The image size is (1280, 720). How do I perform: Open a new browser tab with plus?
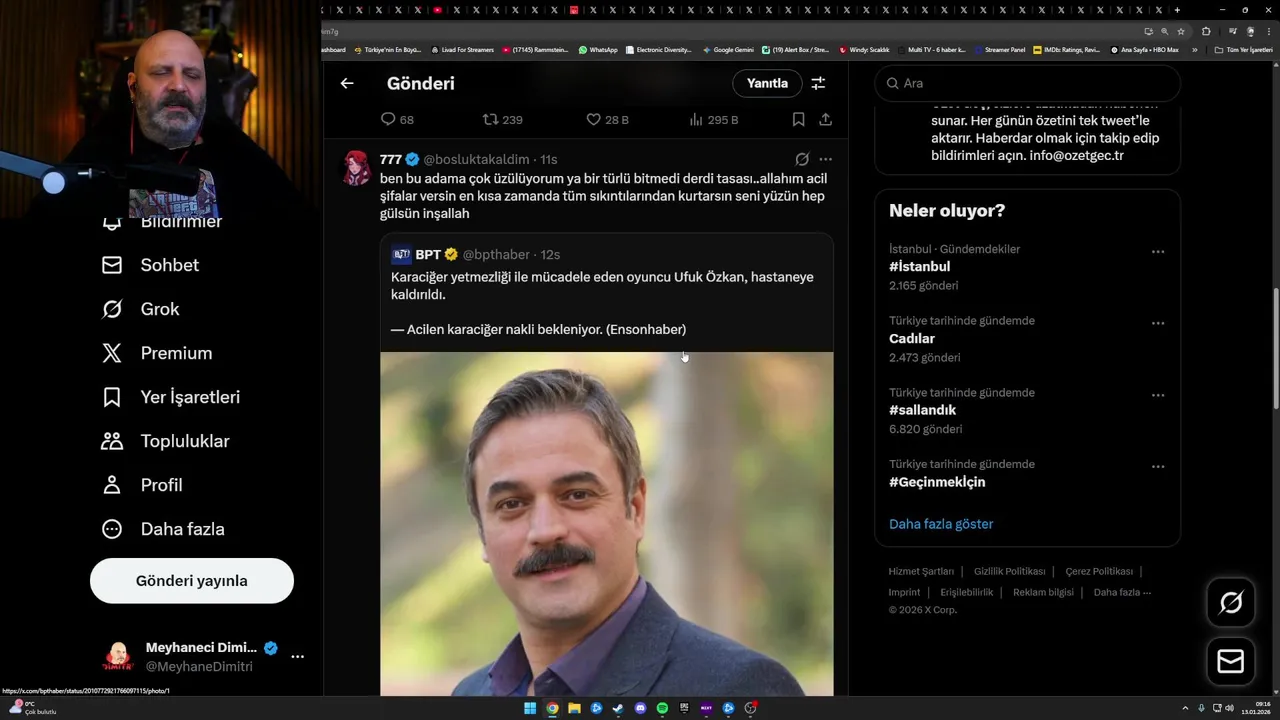[x=1177, y=10]
